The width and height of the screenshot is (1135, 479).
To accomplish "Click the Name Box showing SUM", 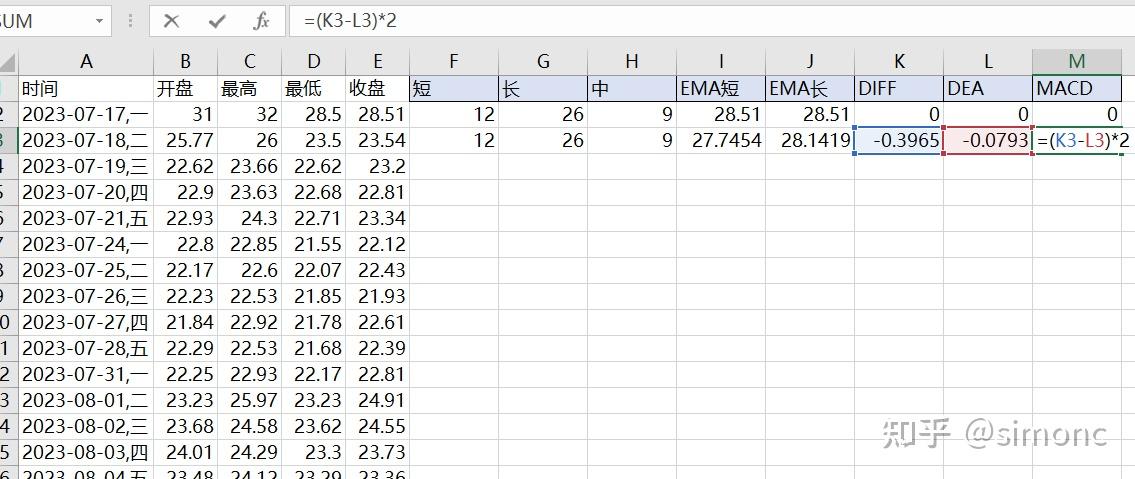I will pyautogui.click(x=40, y=21).
